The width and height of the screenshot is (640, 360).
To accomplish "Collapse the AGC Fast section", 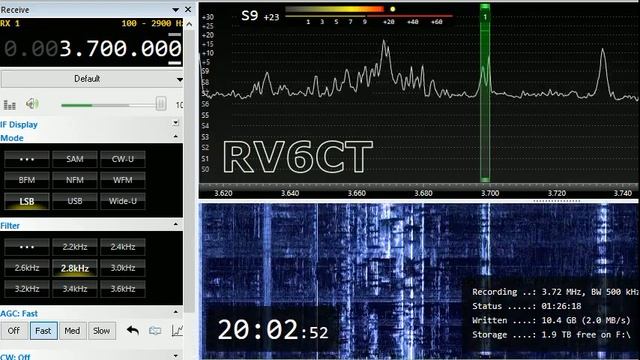I will (x=176, y=312).
